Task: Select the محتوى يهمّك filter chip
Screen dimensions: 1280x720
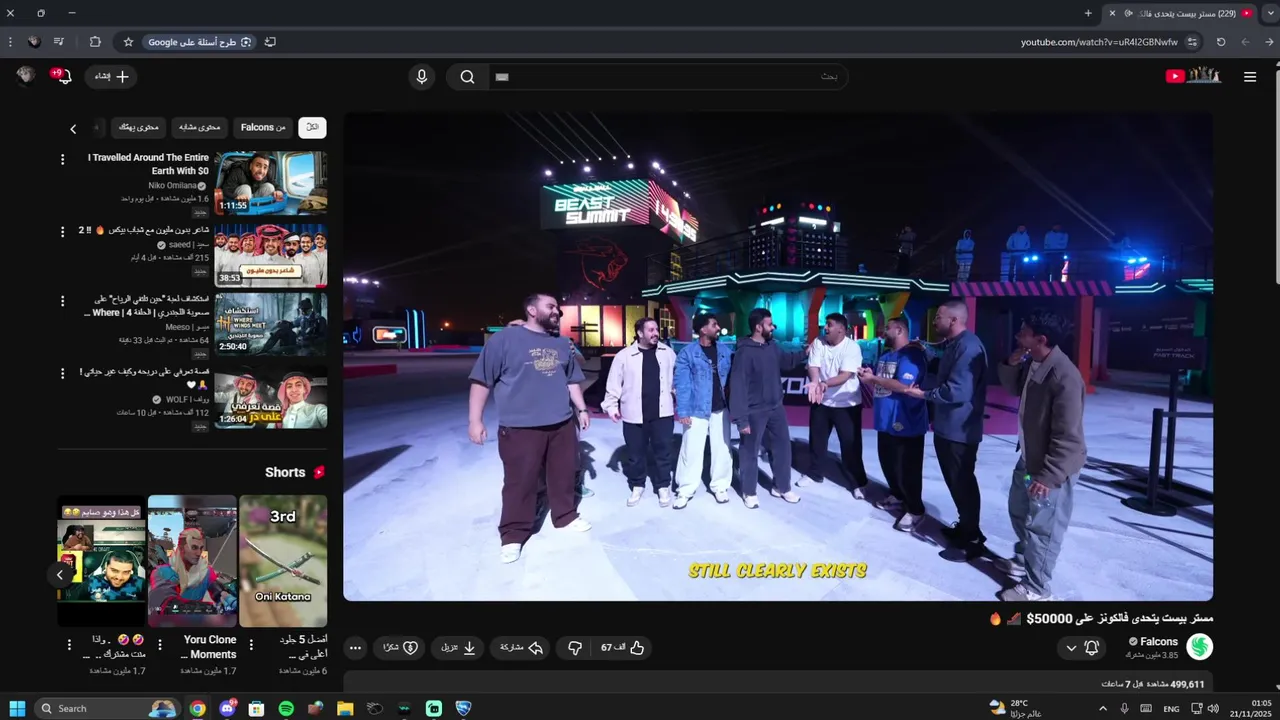Action: (138, 128)
